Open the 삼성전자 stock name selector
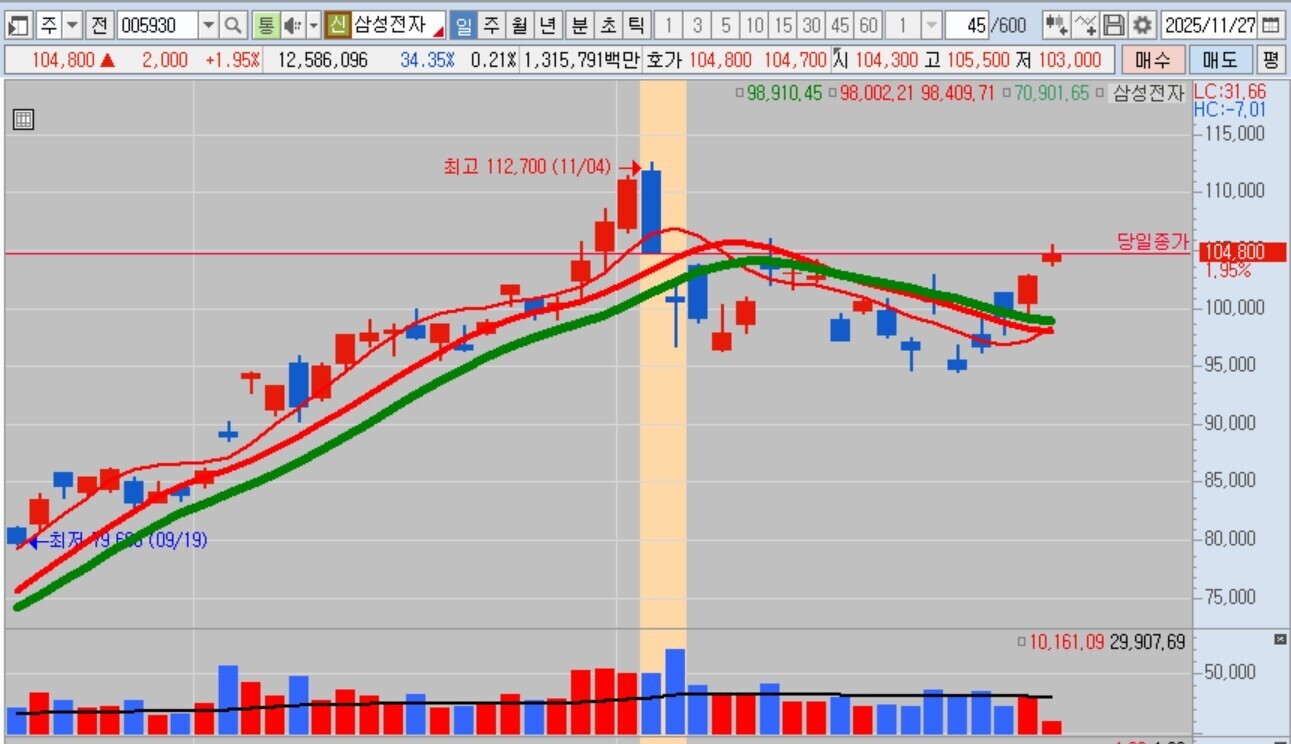The height and width of the screenshot is (744, 1291). 399,25
